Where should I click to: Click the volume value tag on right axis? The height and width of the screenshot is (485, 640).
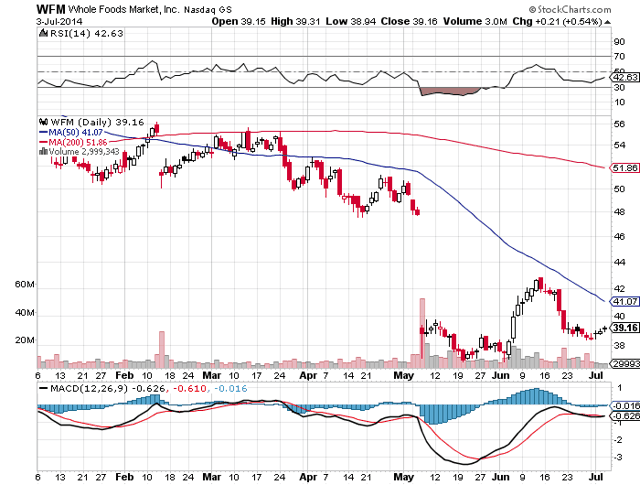pos(625,363)
